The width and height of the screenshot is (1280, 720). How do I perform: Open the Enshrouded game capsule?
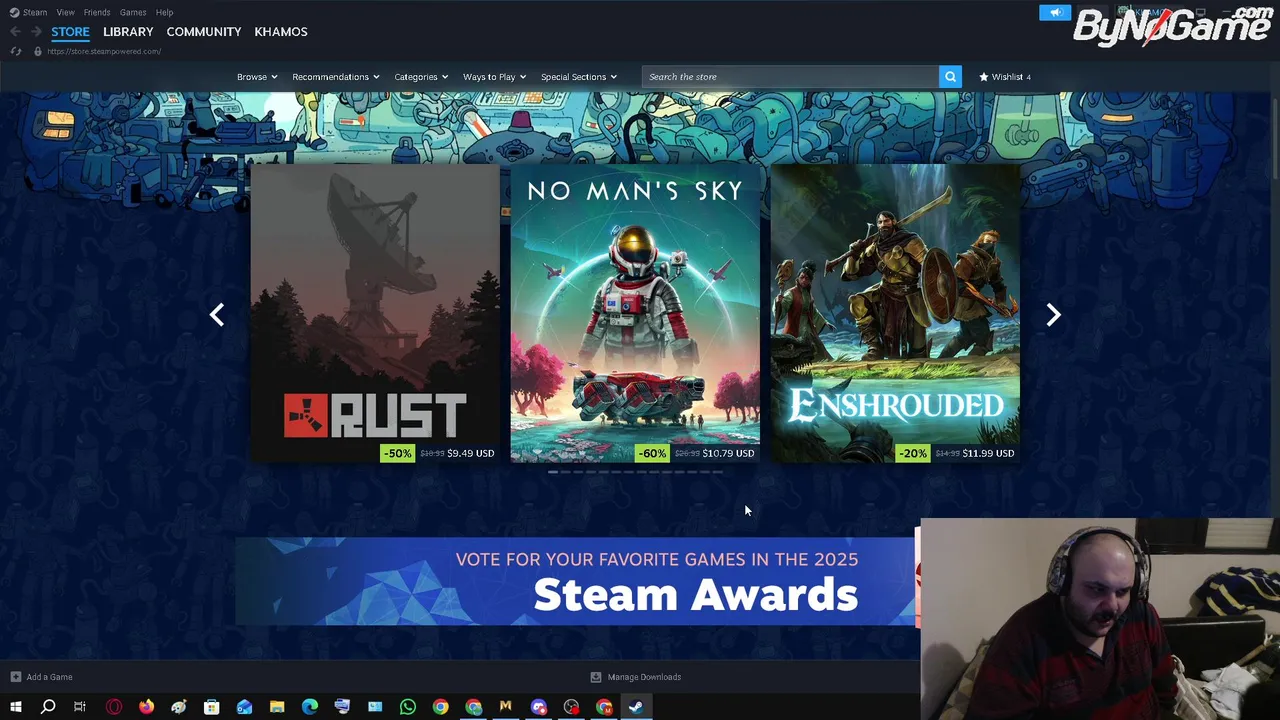point(895,314)
